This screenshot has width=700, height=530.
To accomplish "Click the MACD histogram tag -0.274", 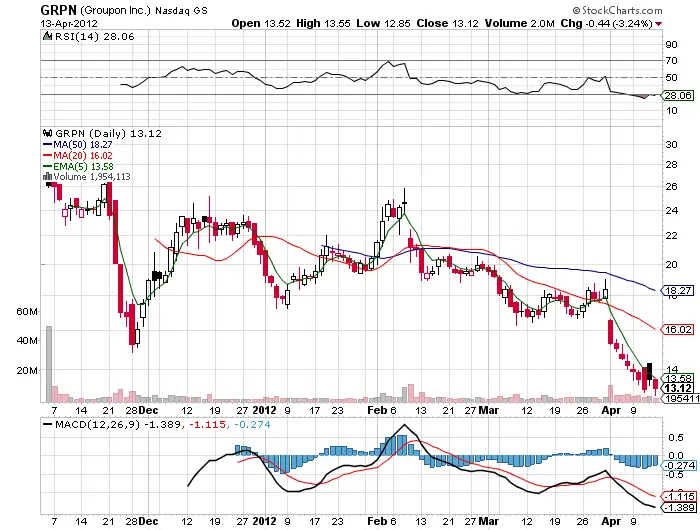I will pos(679,466).
